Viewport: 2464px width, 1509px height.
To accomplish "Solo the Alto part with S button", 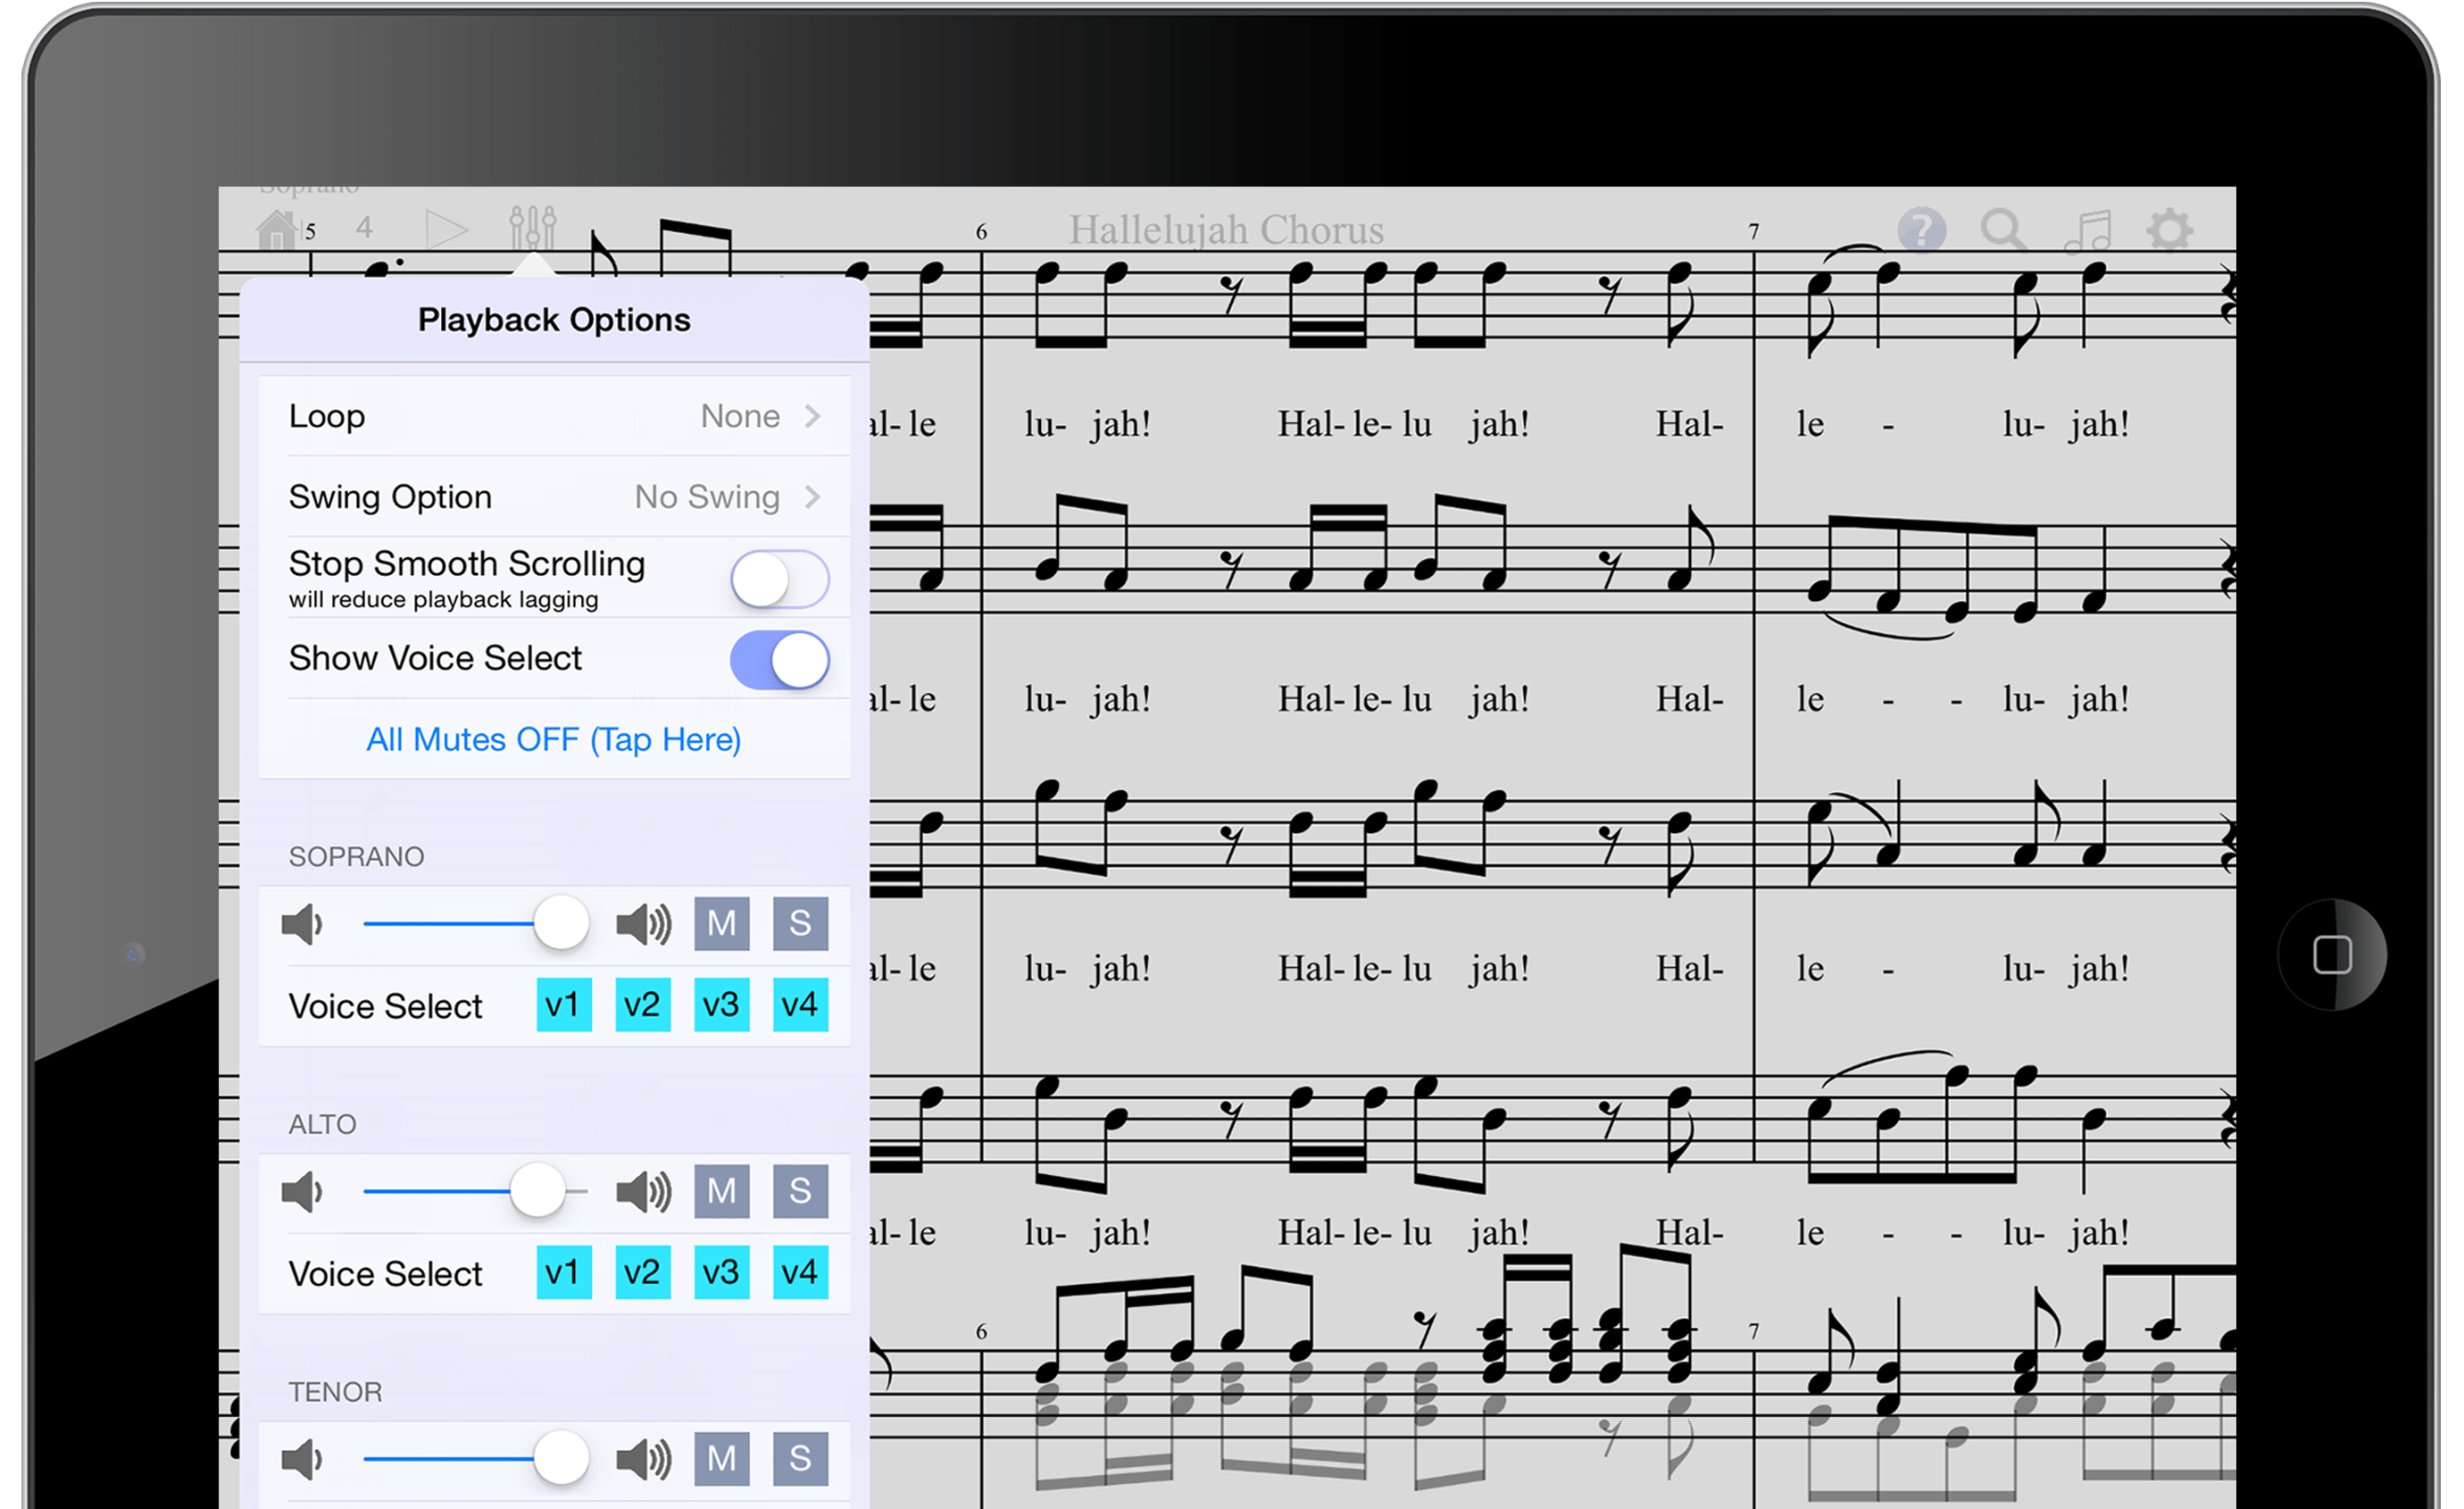I will pos(800,1191).
